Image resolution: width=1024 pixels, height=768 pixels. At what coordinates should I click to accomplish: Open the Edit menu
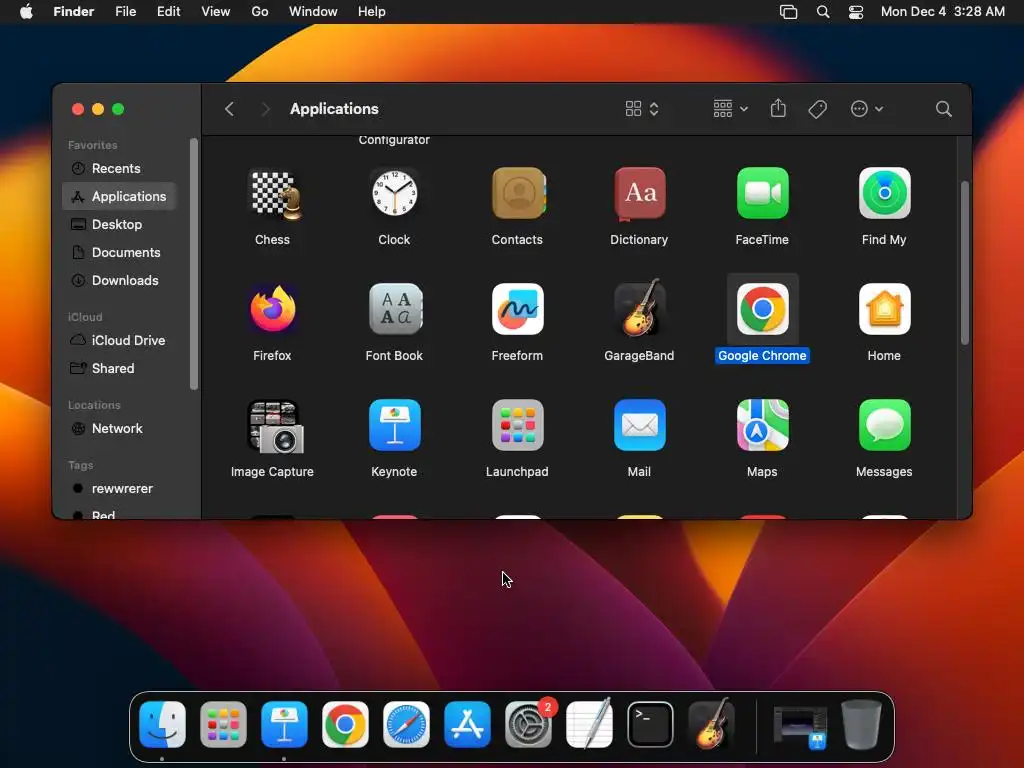[x=168, y=12]
